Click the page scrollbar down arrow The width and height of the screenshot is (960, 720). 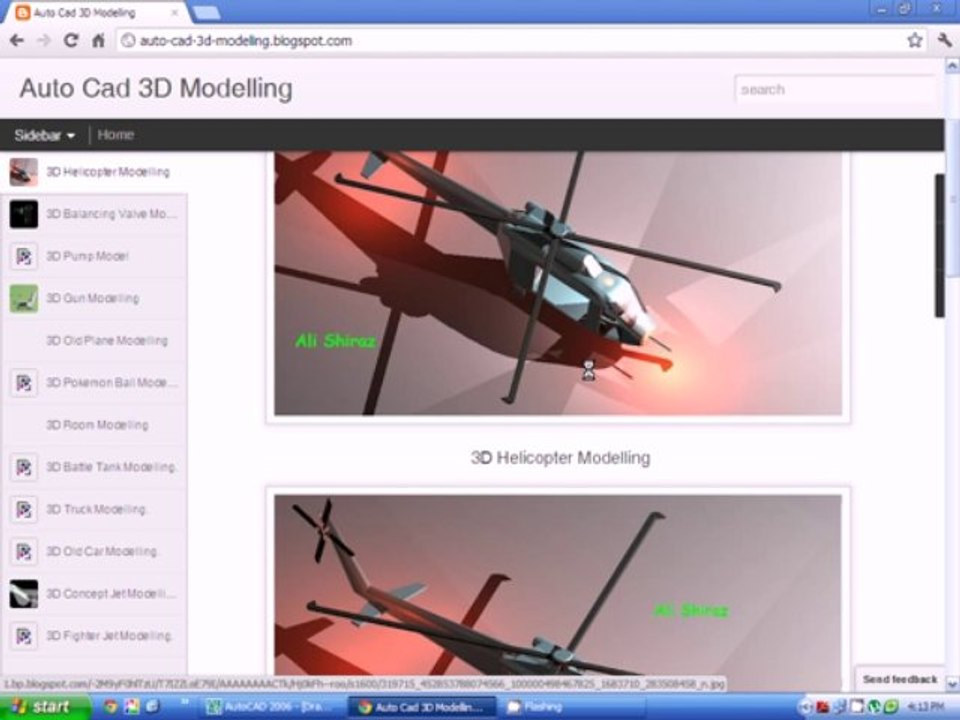click(x=952, y=683)
